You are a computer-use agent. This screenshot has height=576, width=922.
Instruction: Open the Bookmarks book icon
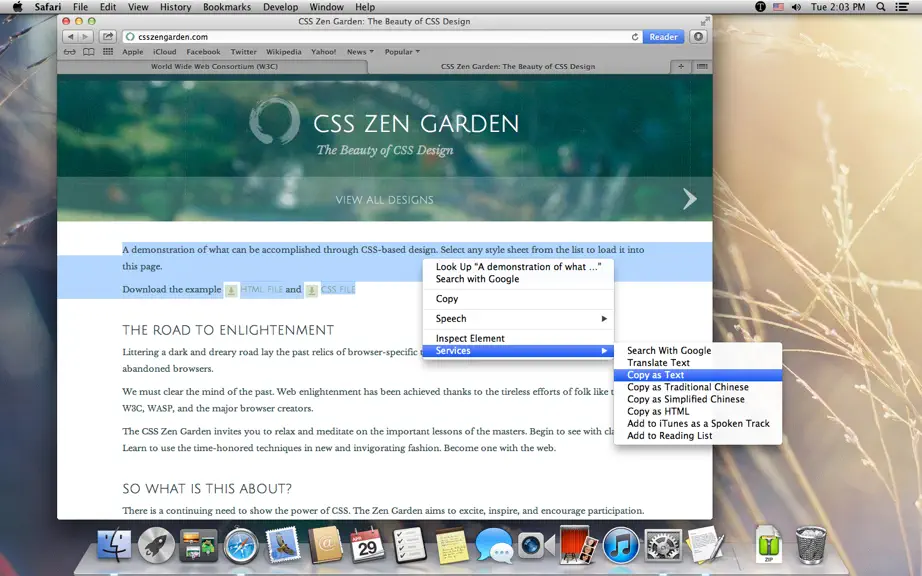click(89, 52)
